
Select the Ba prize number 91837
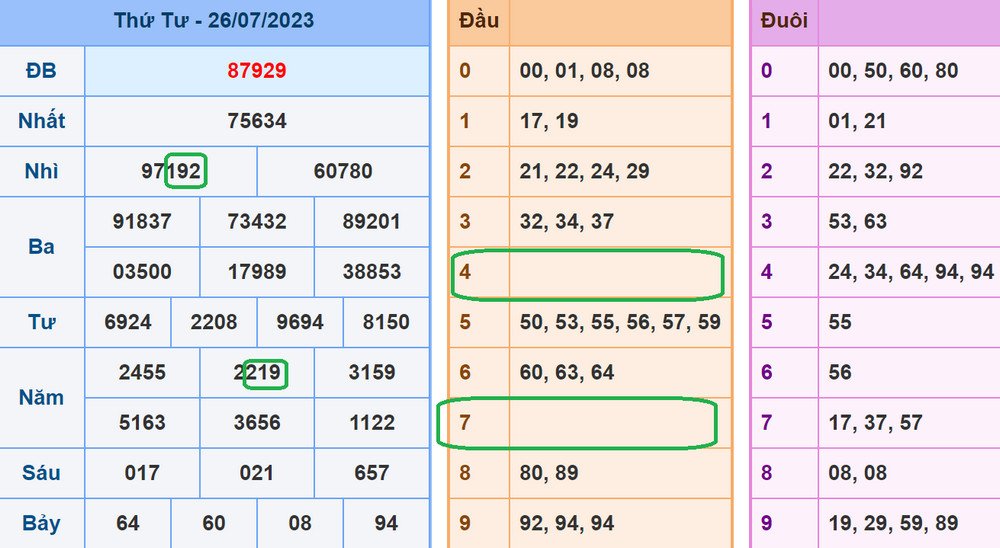[142, 222]
